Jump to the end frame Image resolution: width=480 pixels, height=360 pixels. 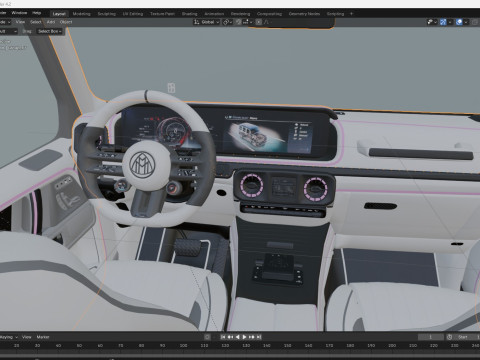(x=259, y=337)
